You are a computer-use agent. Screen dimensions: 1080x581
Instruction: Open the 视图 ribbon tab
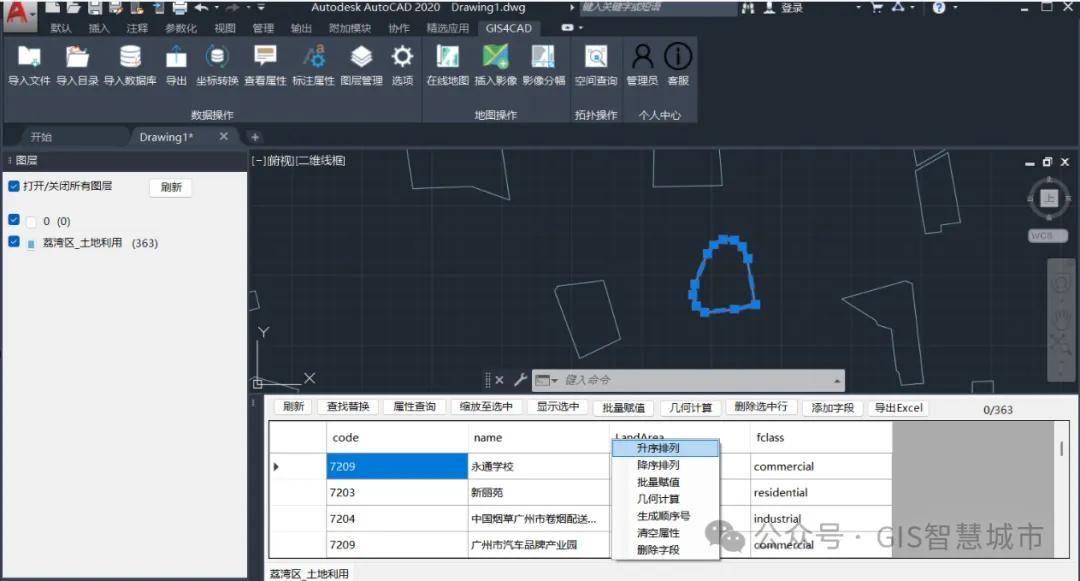click(x=225, y=28)
